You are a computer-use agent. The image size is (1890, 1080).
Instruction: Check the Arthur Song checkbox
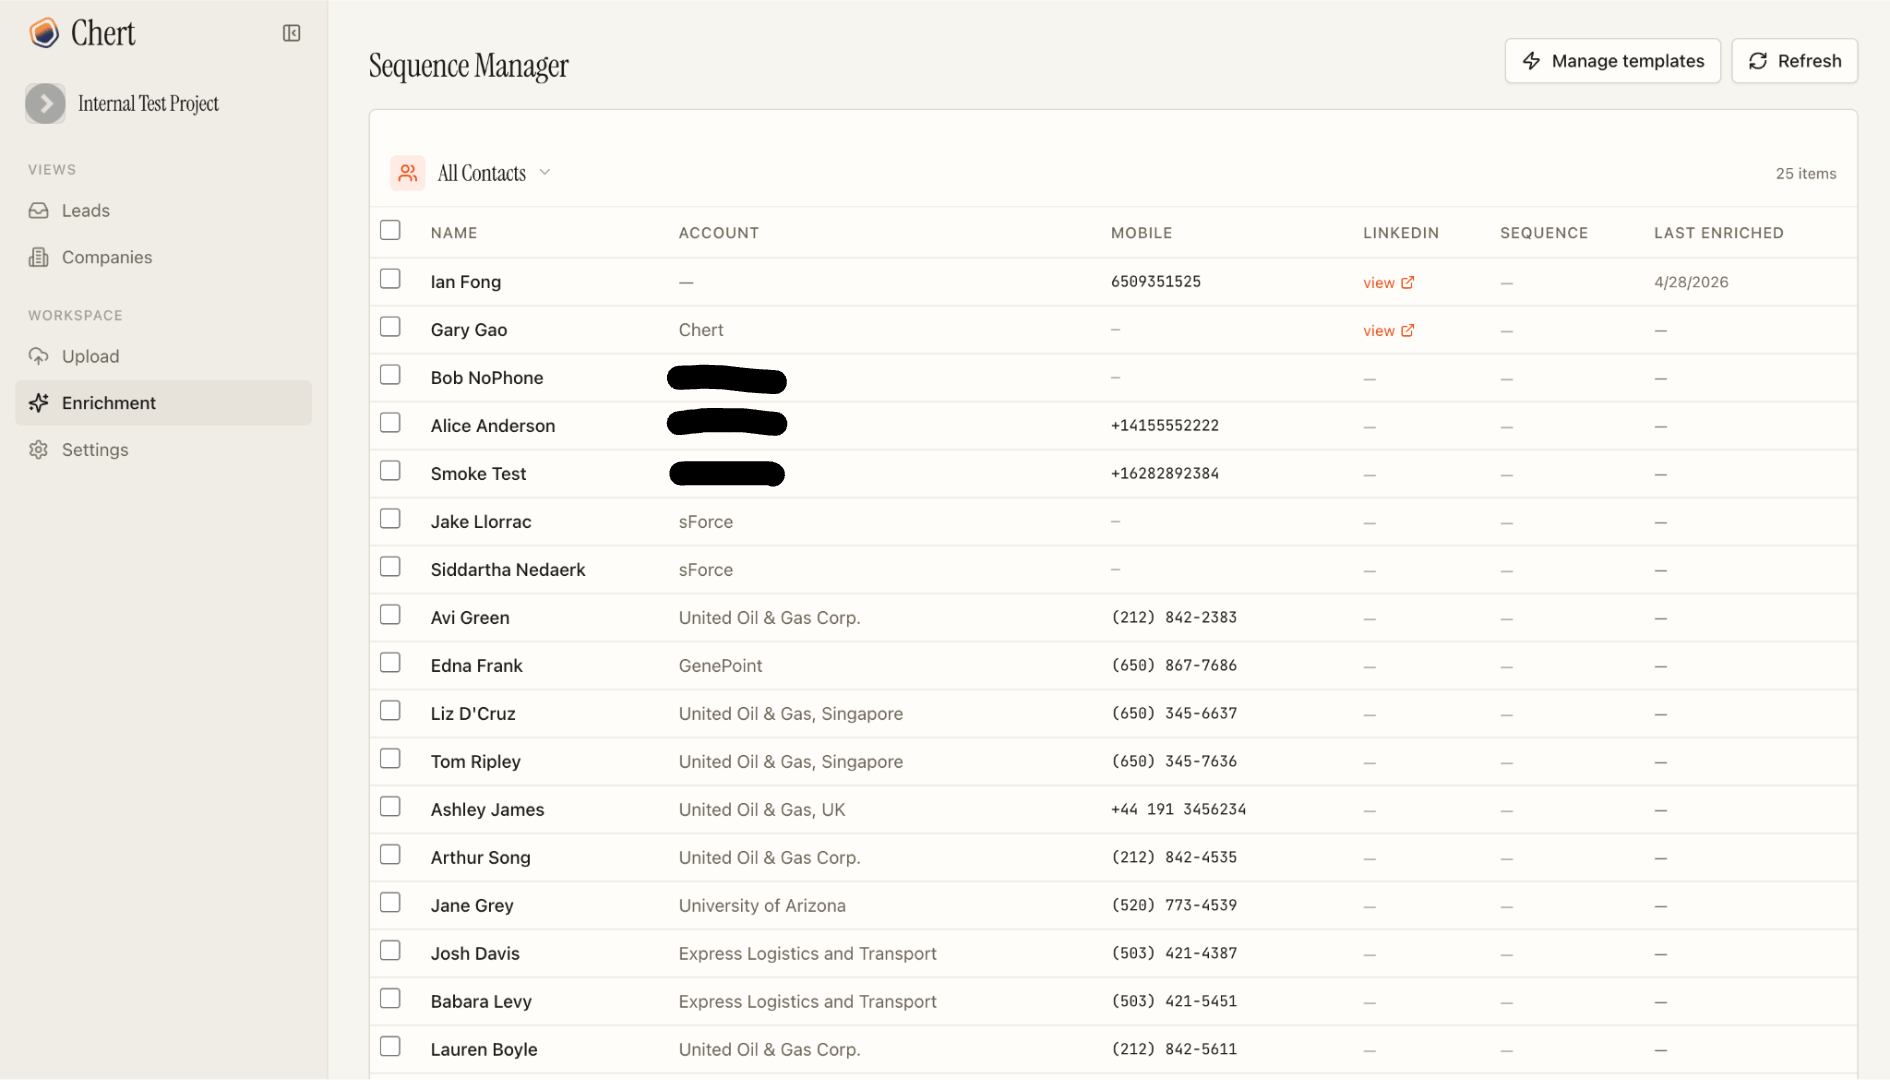(x=390, y=855)
